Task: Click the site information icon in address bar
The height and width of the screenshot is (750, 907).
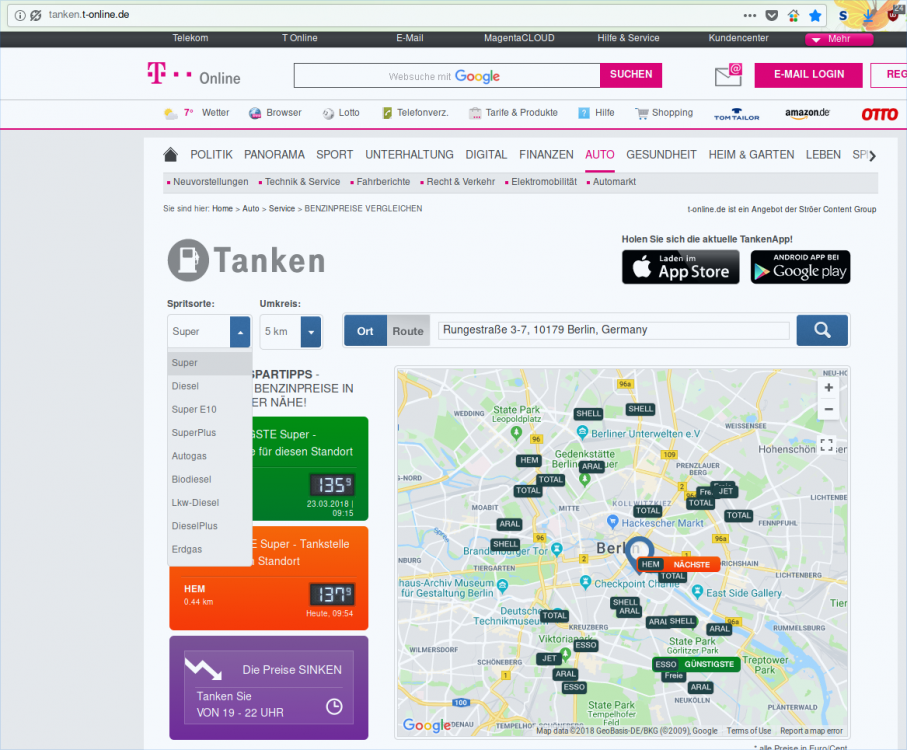Action: pyautogui.click(x=20, y=15)
